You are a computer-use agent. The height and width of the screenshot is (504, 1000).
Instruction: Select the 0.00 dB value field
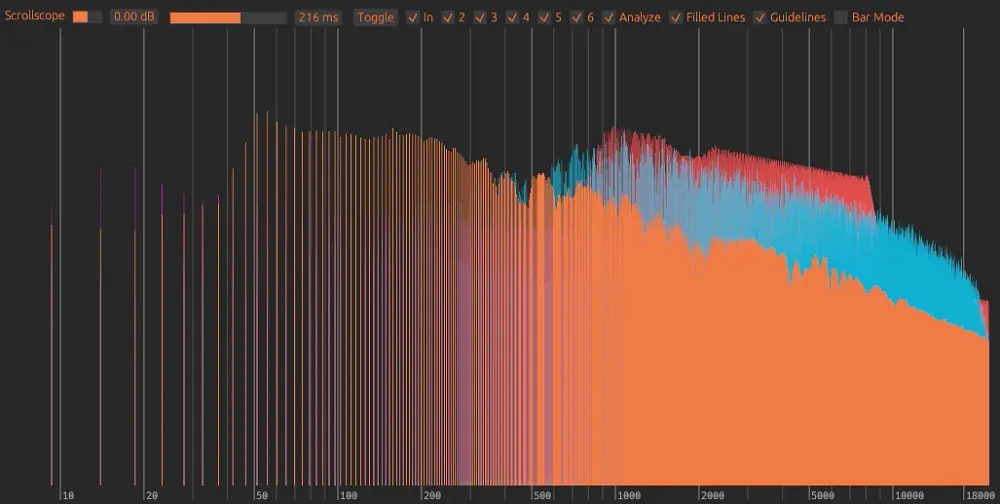(133, 17)
